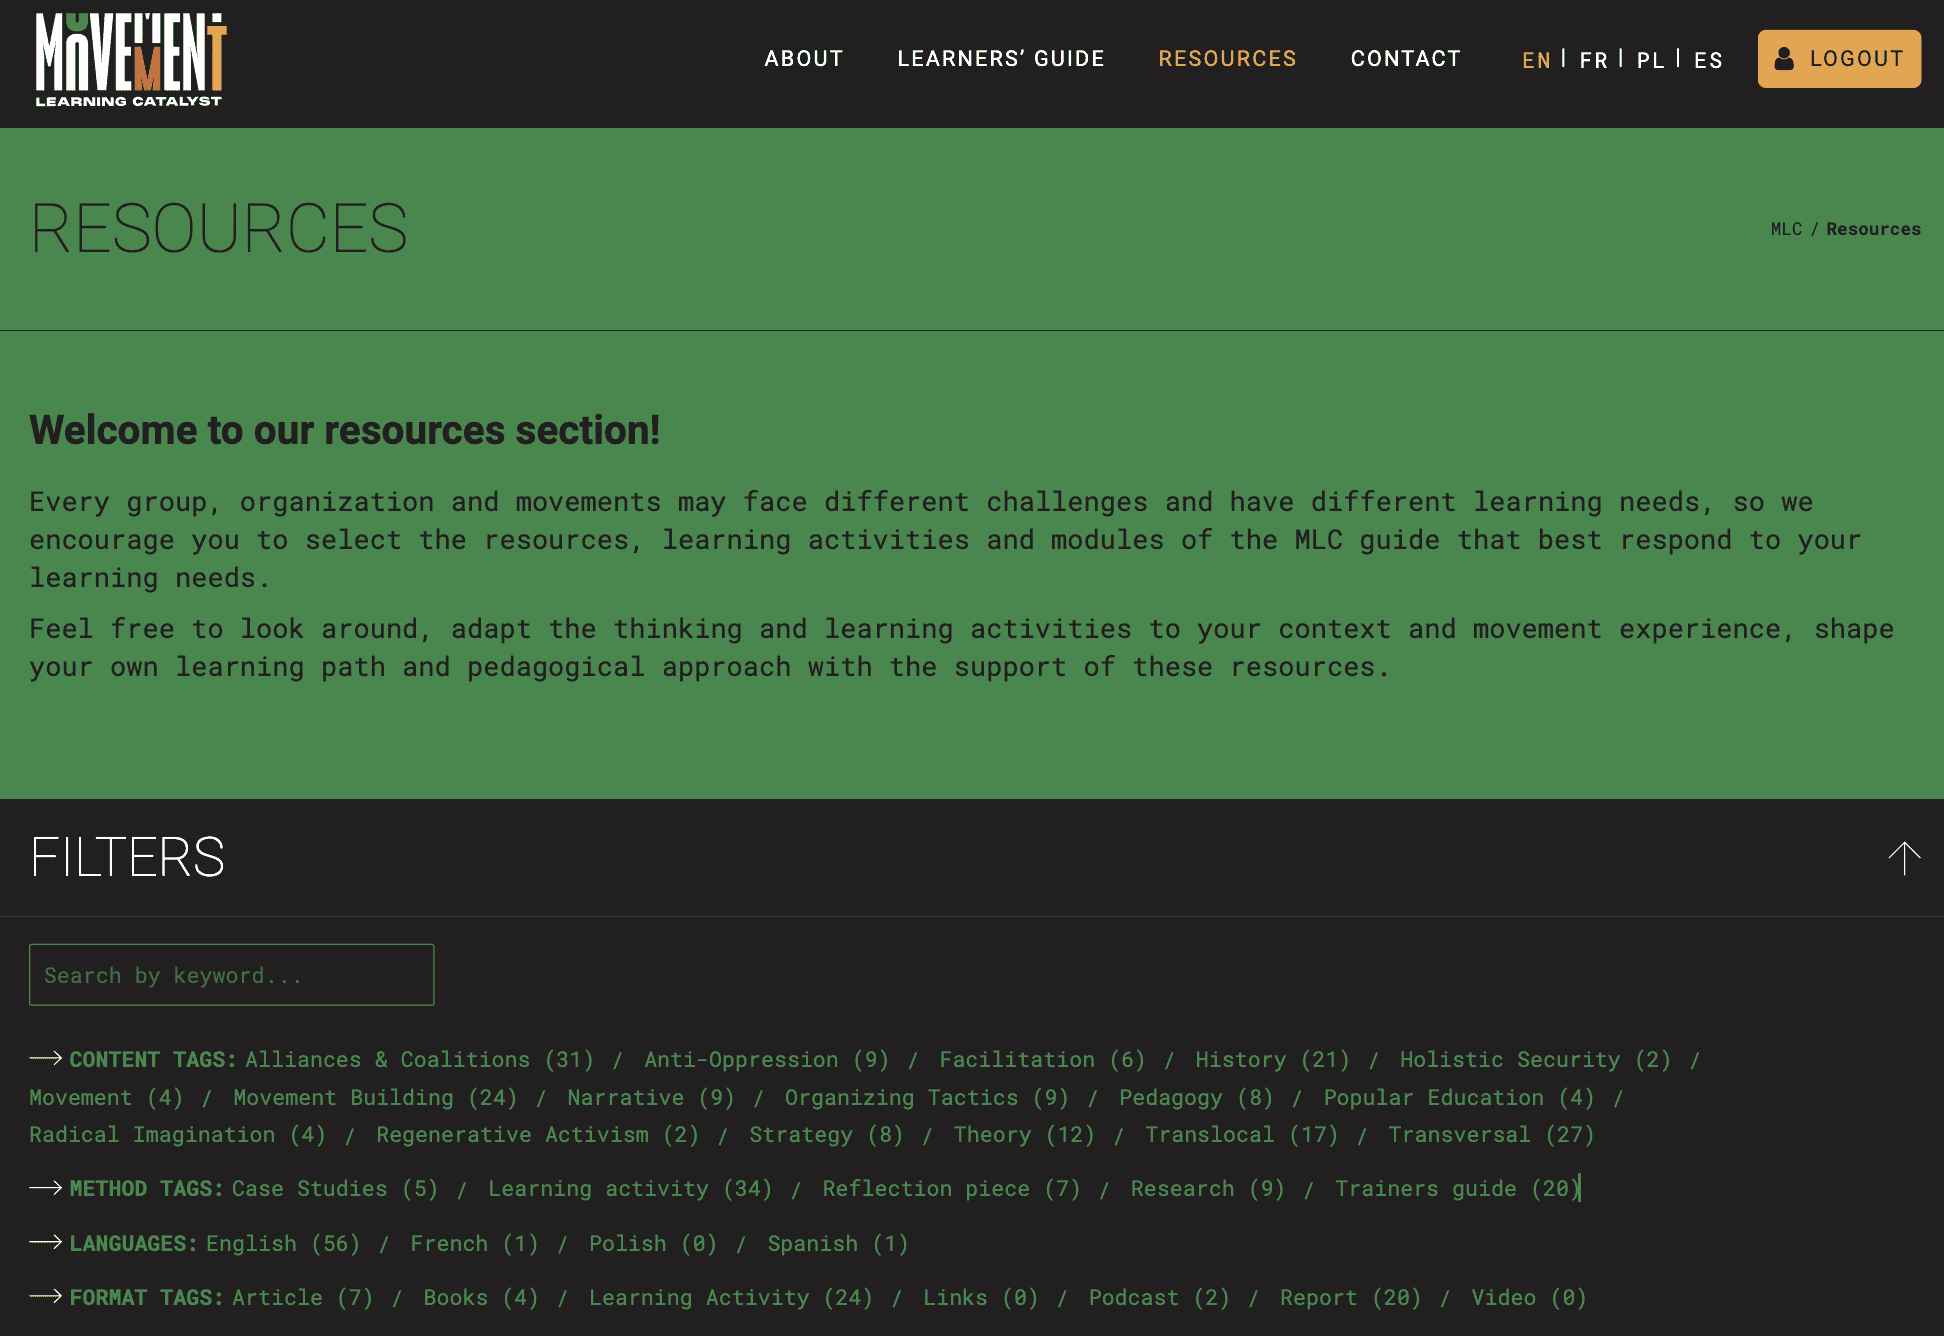
Task: Filter resources by Polish (0)
Action: click(653, 1243)
